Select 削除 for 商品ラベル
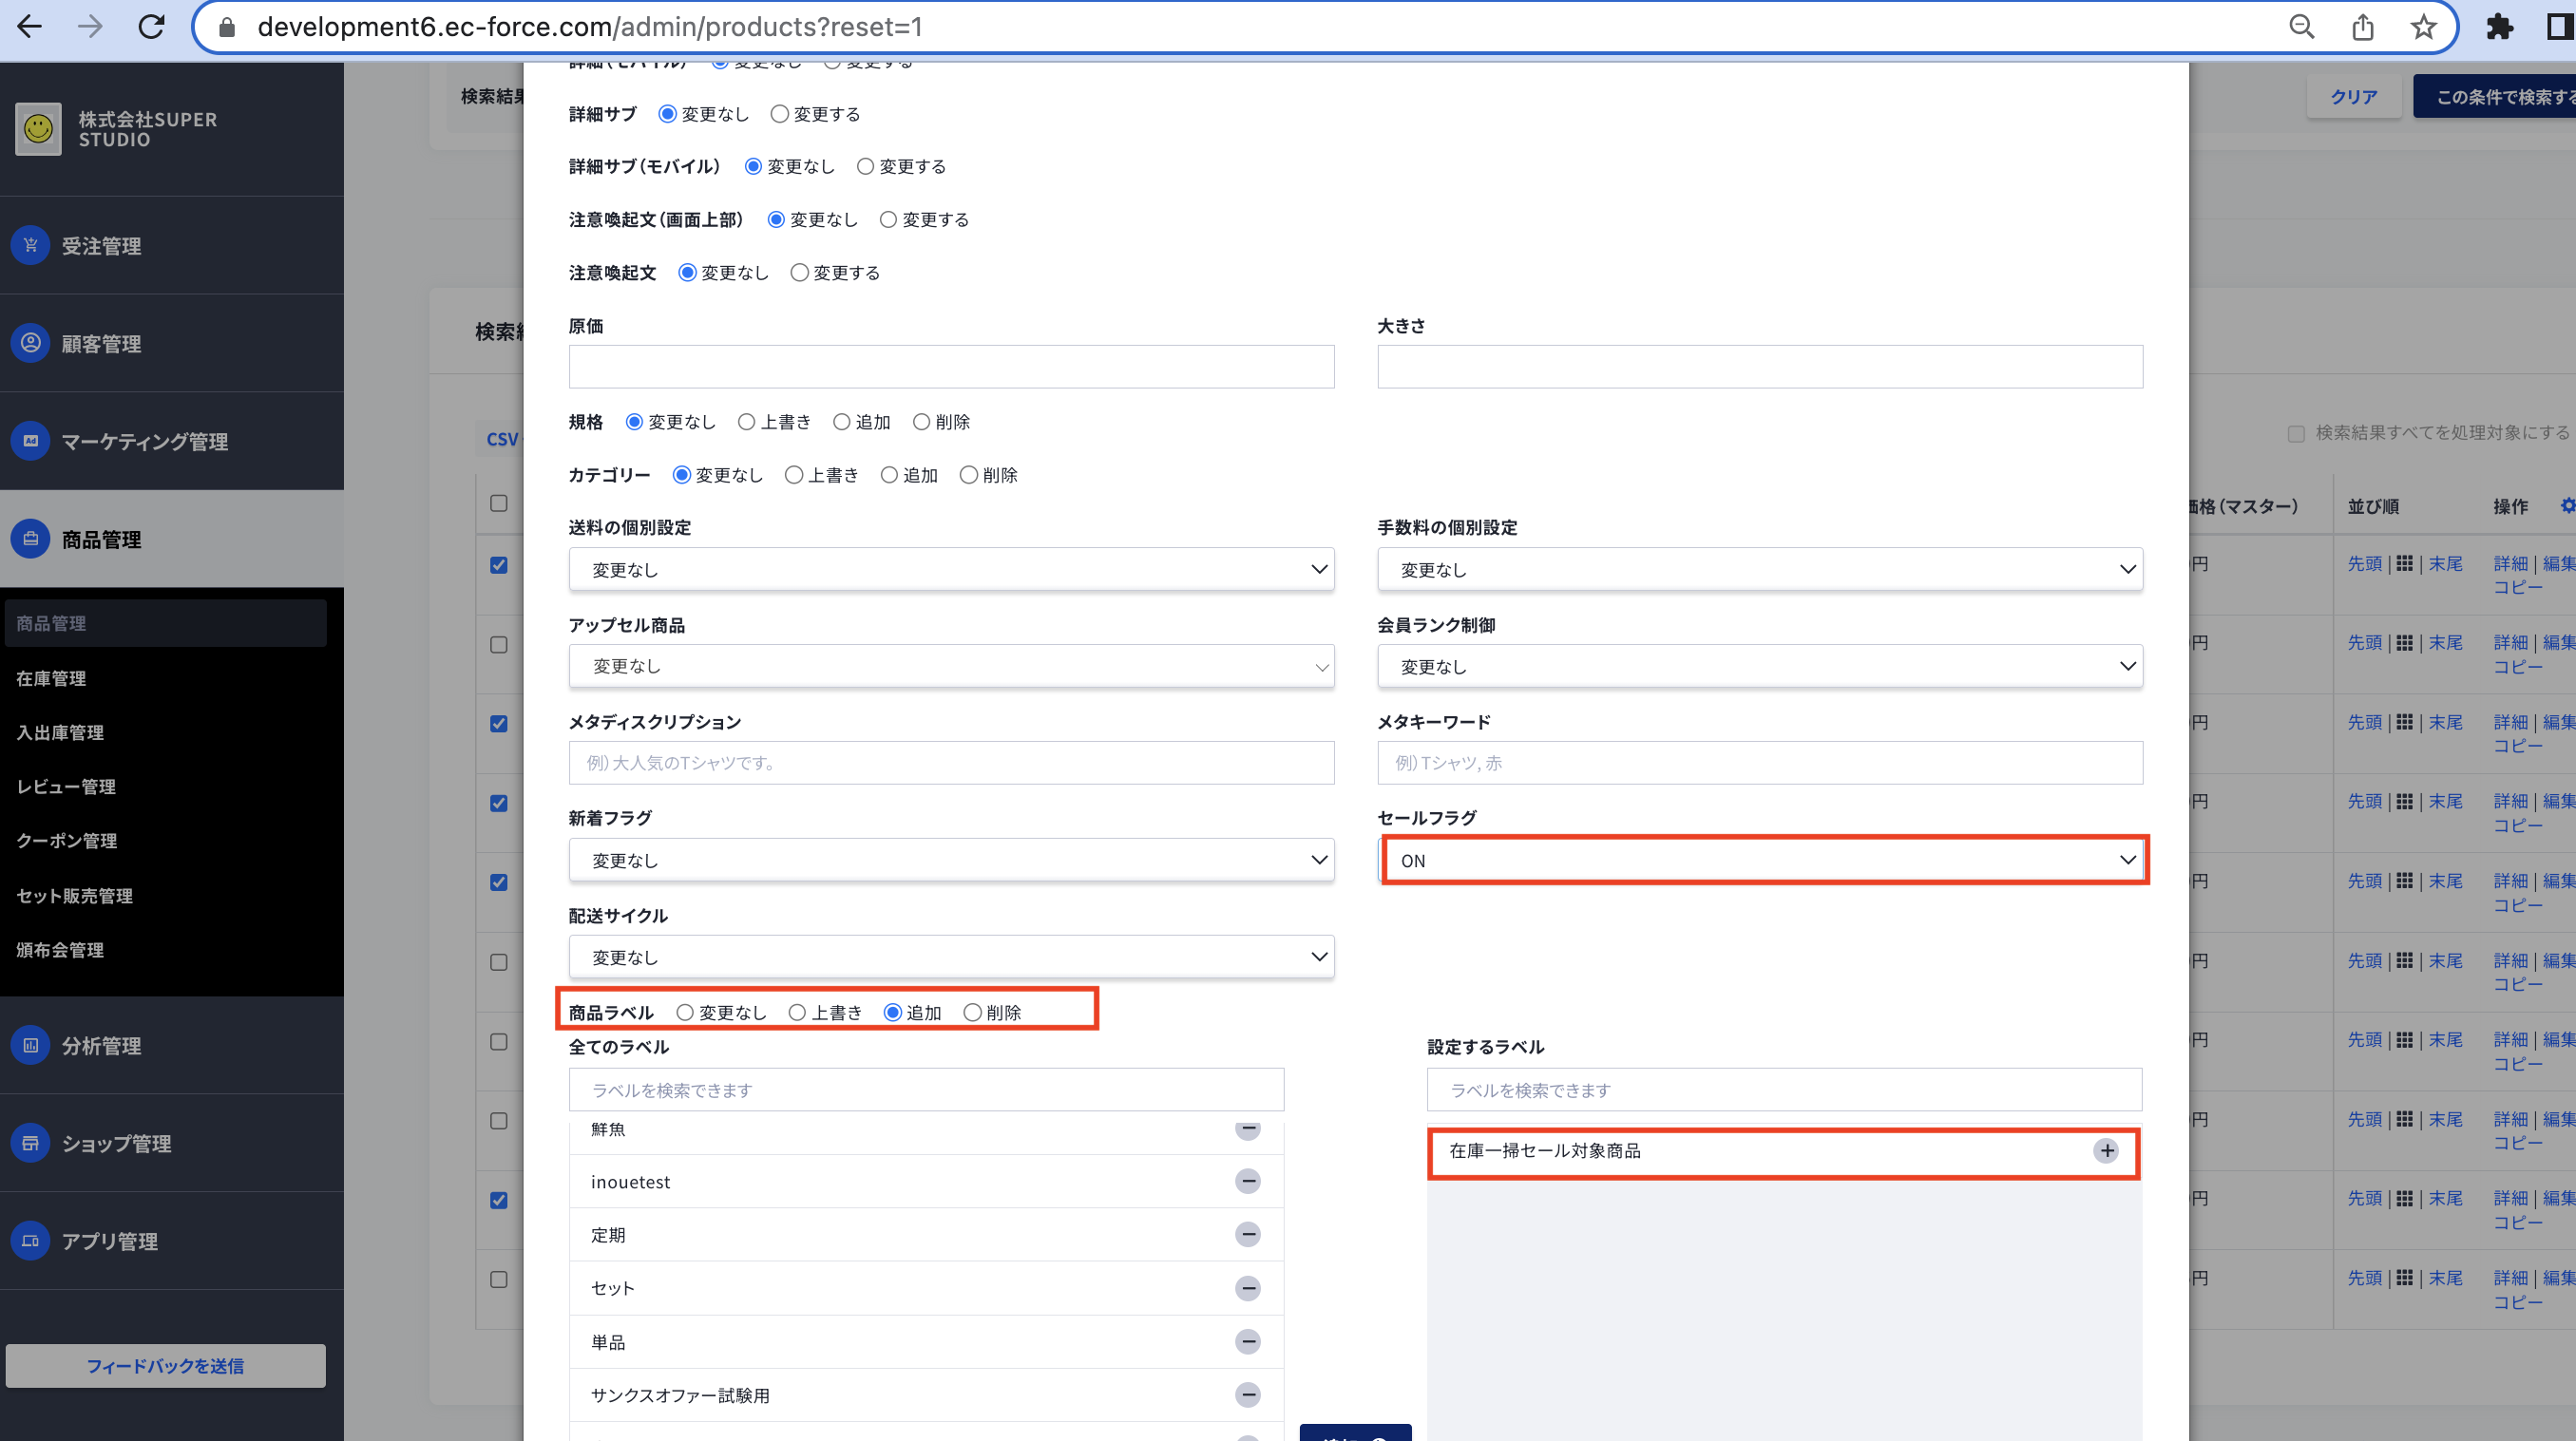The width and height of the screenshot is (2576, 1441). click(x=972, y=1012)
